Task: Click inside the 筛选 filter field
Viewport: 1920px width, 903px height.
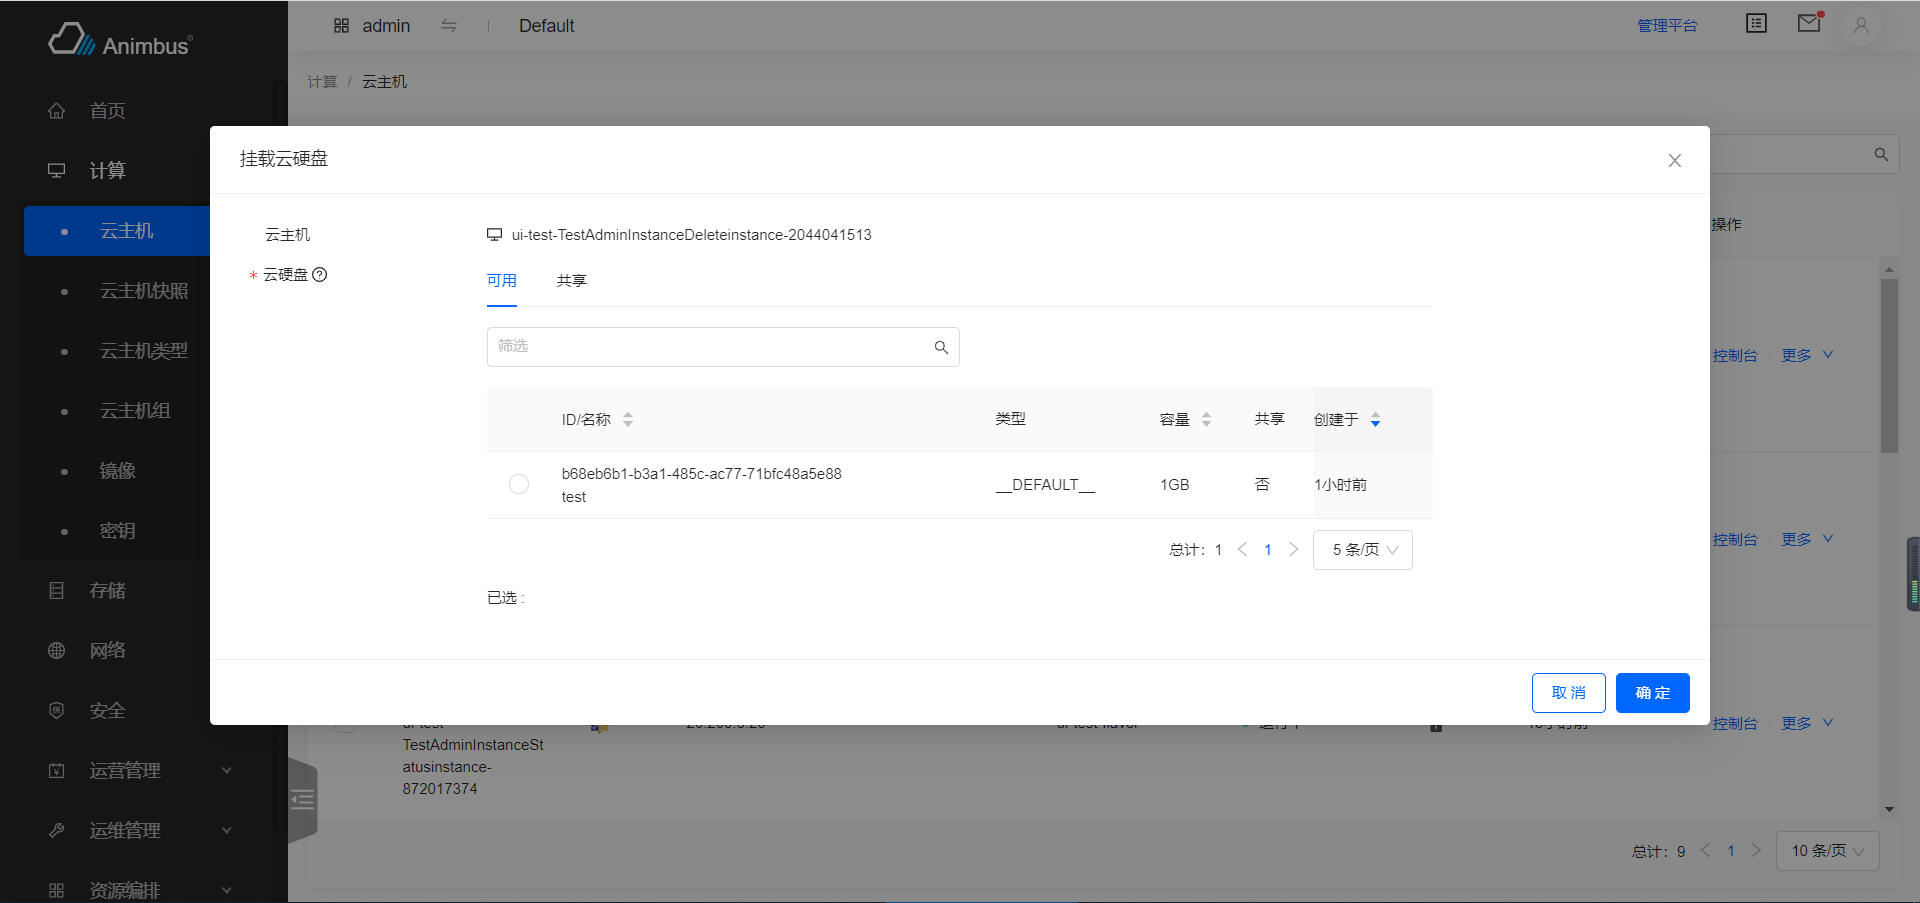Action: pyautogui.click(x=700, y=347)
